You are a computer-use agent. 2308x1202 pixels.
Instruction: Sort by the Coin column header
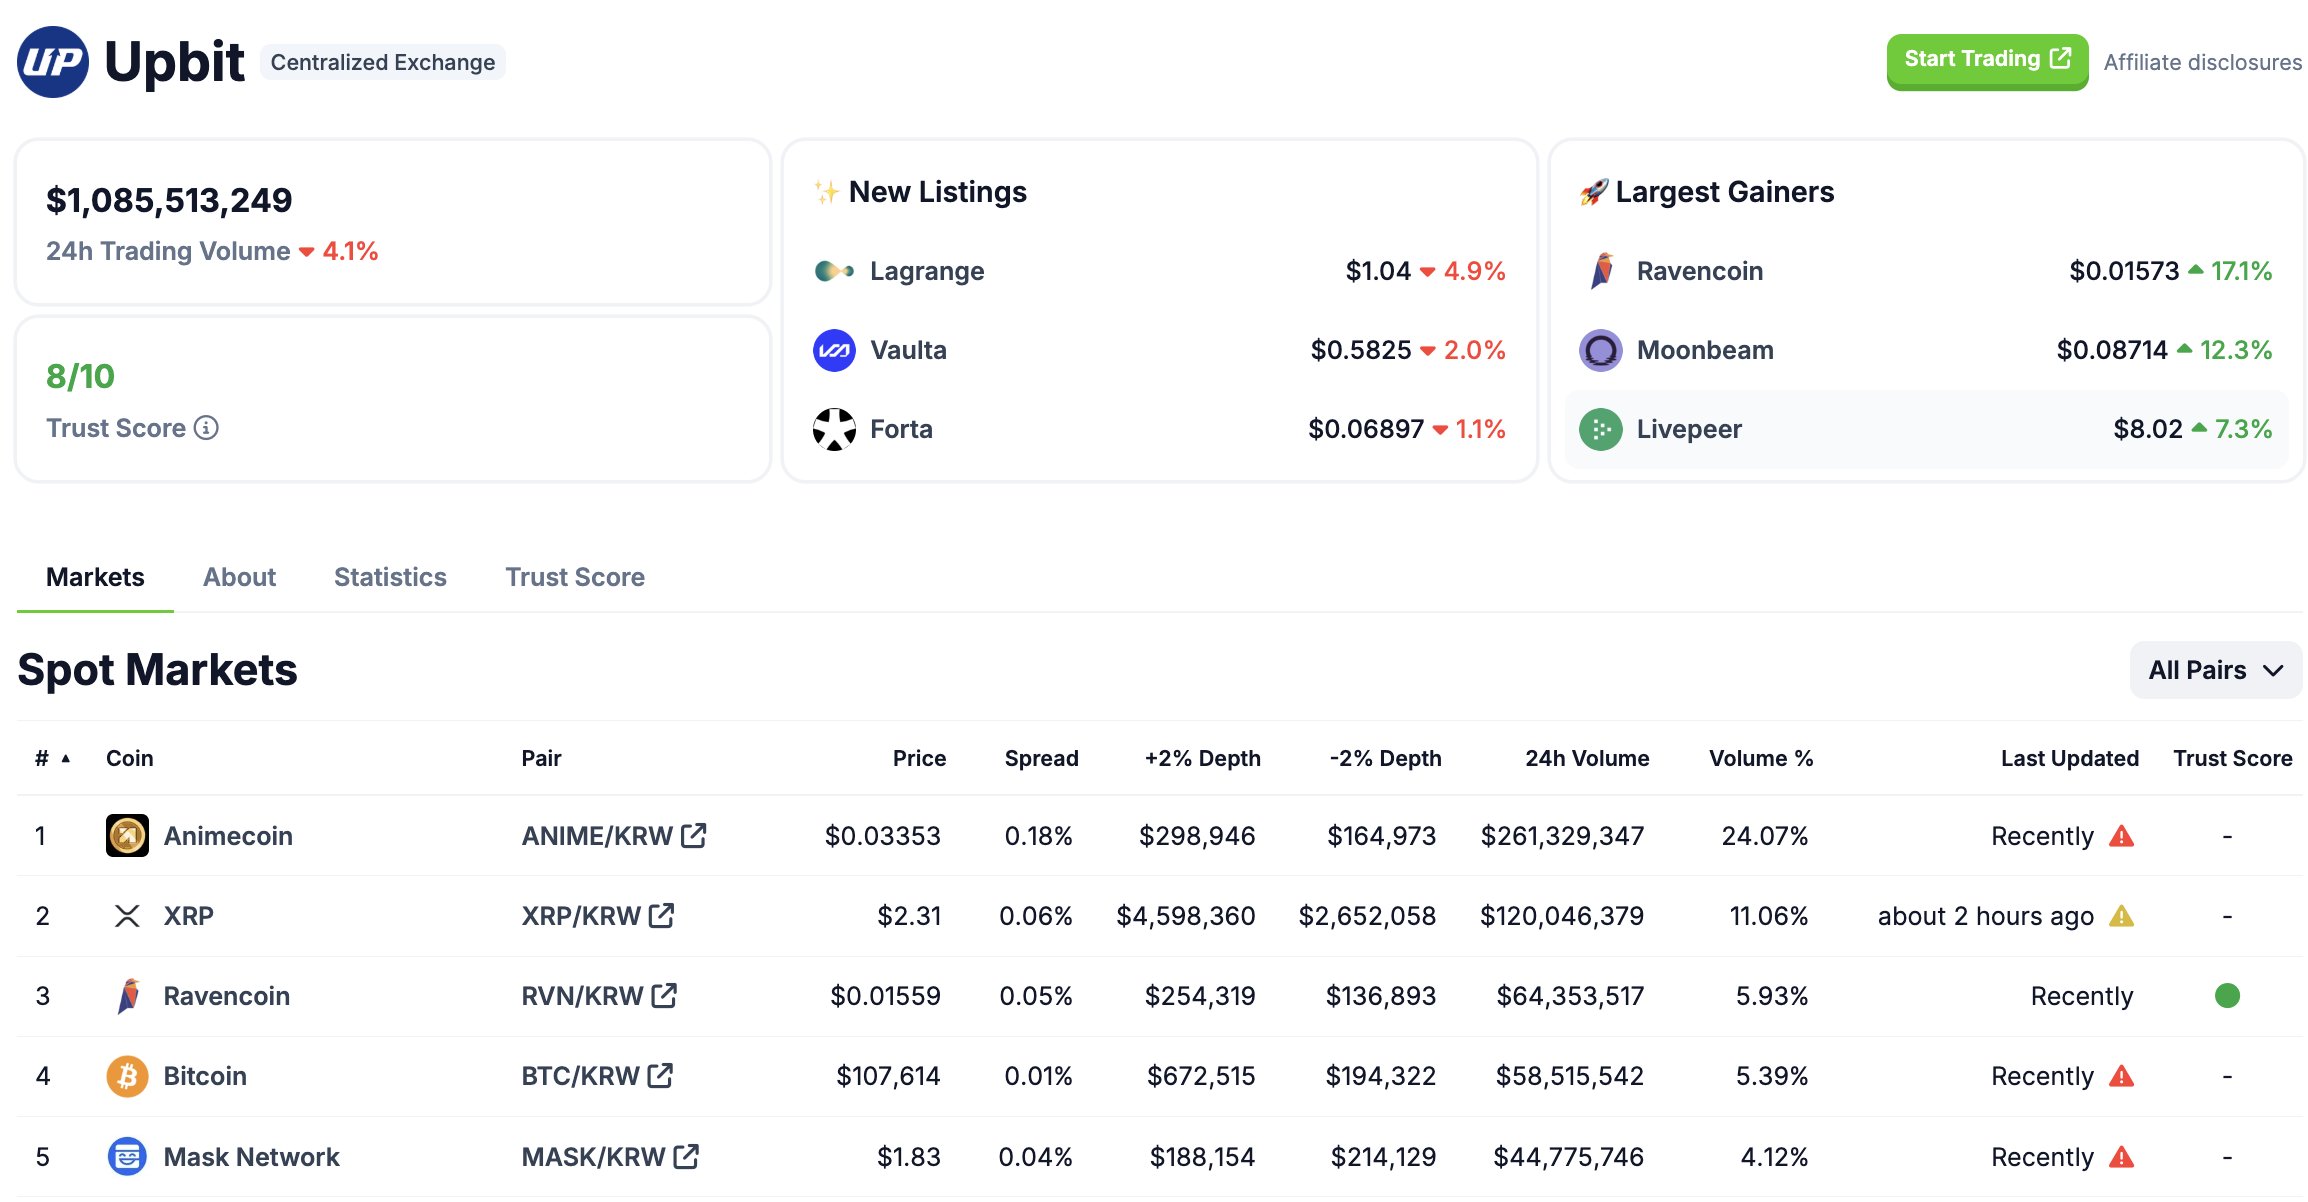pos(130,758)
